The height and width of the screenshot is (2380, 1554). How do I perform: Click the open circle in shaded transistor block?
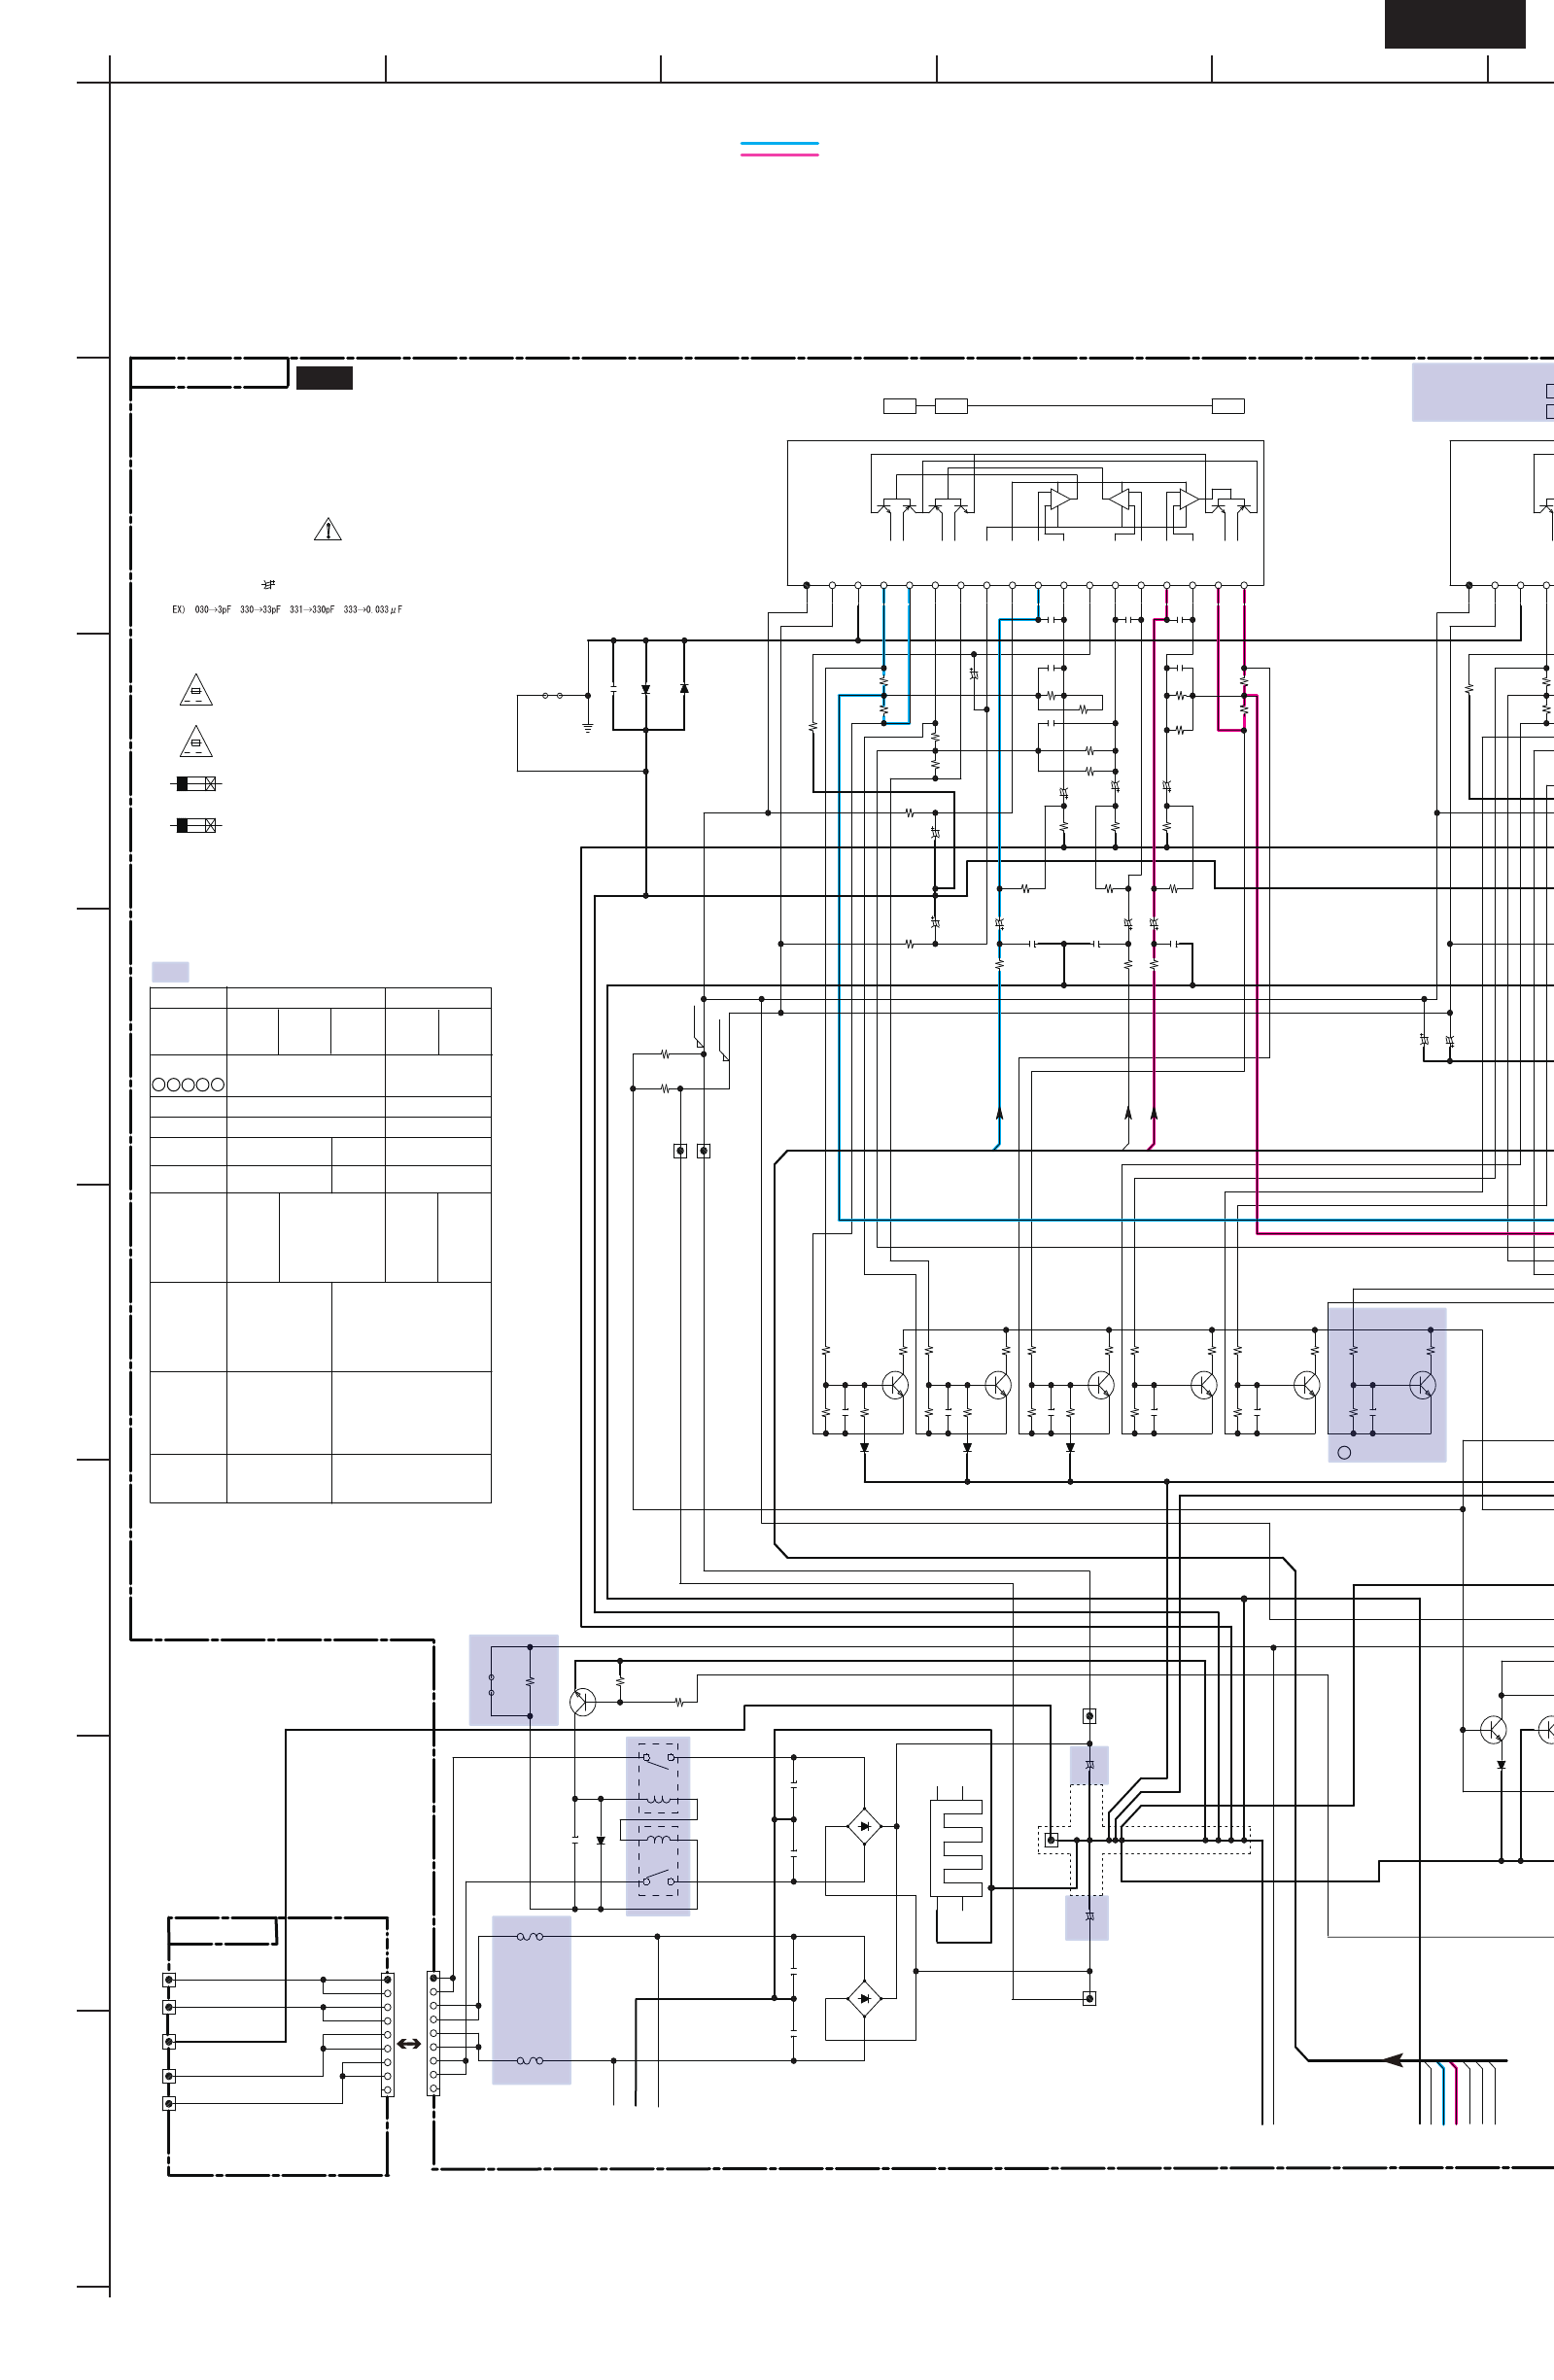click(1344, 1452)
